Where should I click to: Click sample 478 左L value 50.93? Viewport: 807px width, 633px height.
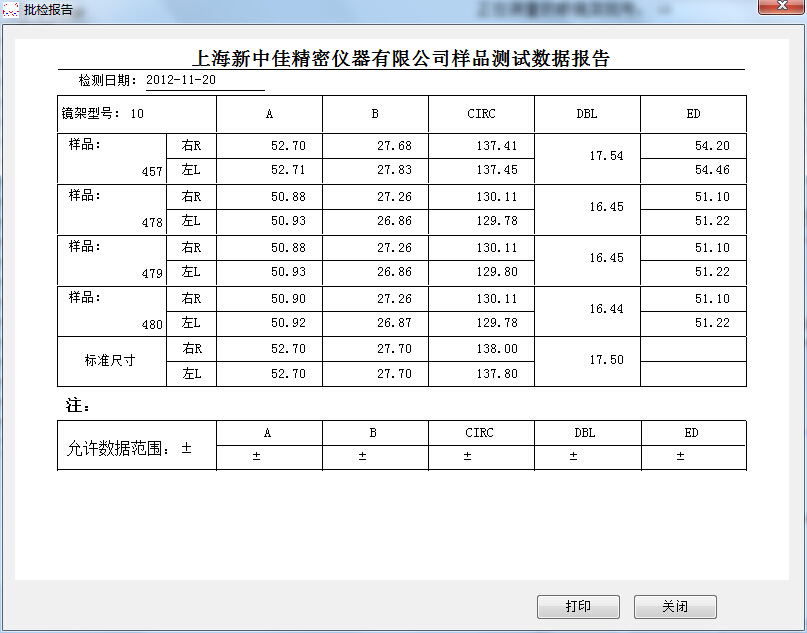pyautogui.click(x=288, y=221)
